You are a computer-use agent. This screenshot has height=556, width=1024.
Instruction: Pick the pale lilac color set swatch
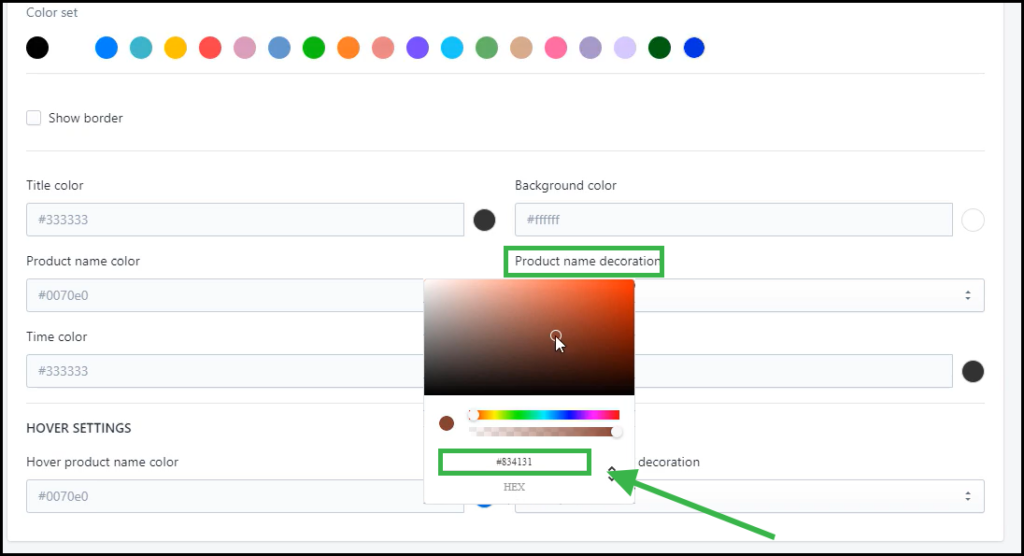pyautogui.click(x=625, y=48)
